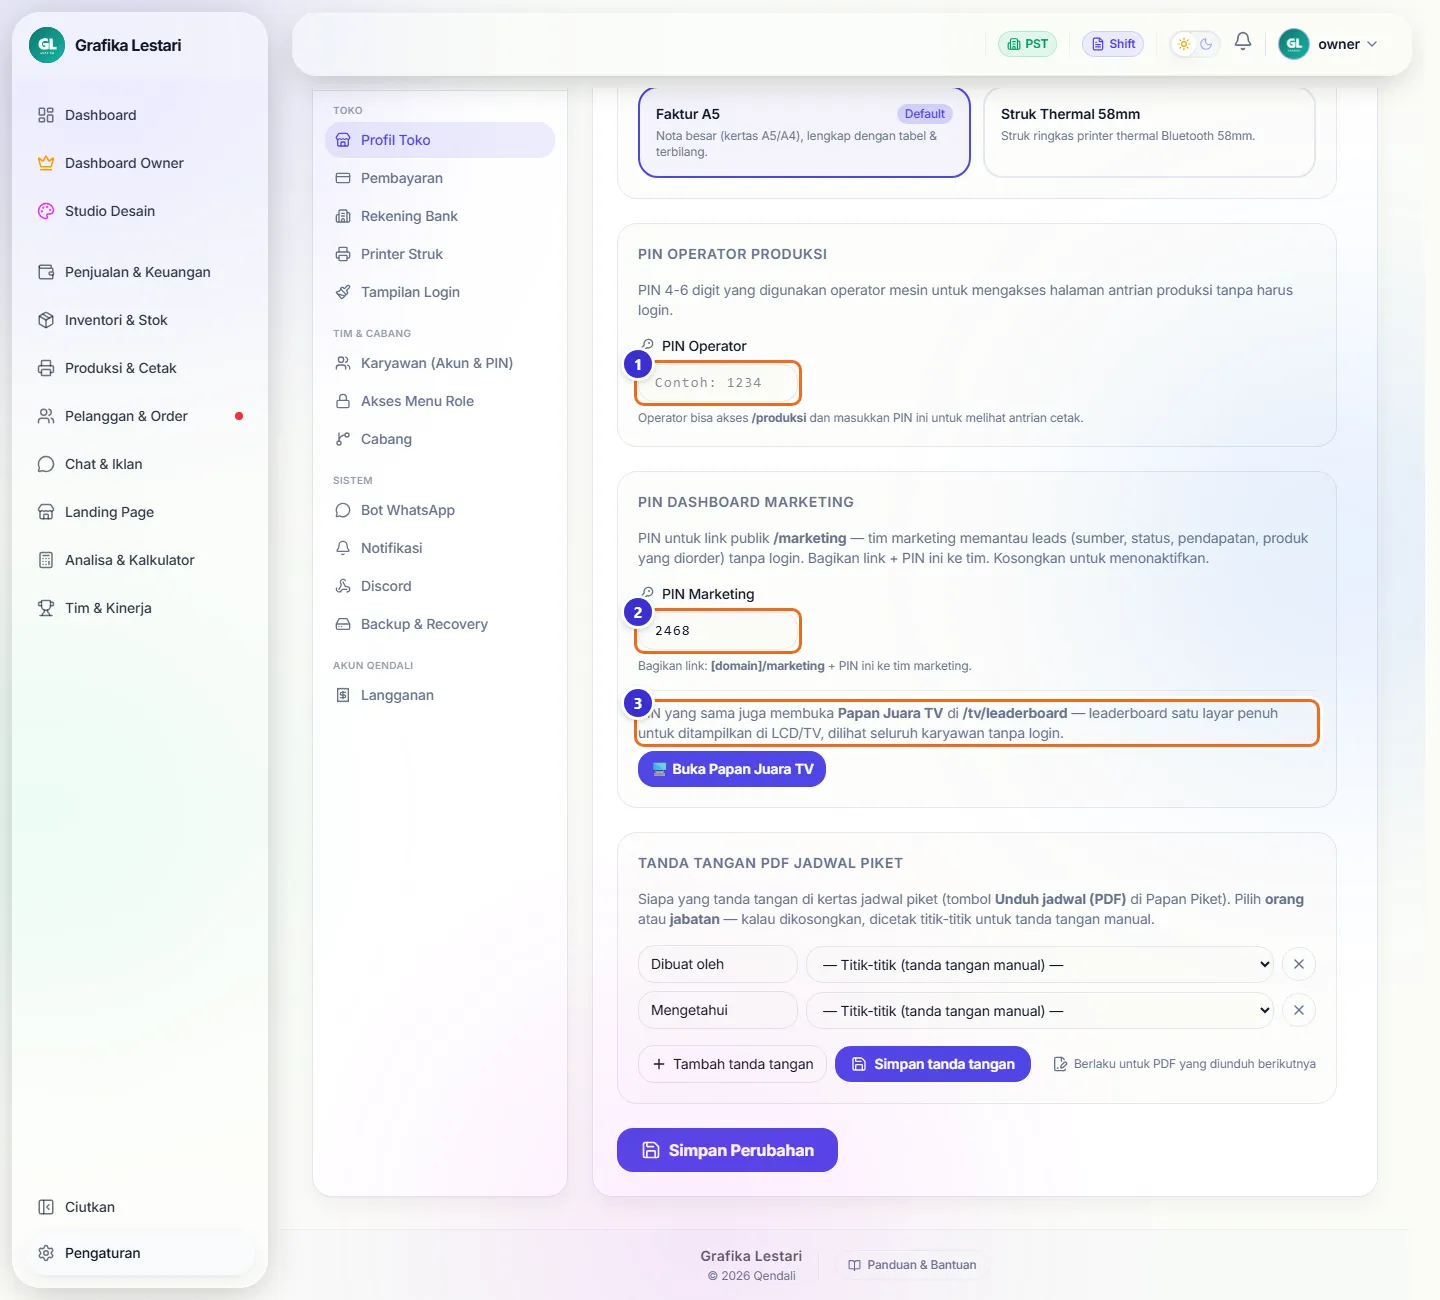Click the notification bell in top bar
The width and height of the screenshot is (1440, 1300).
tap(1243, 42)
